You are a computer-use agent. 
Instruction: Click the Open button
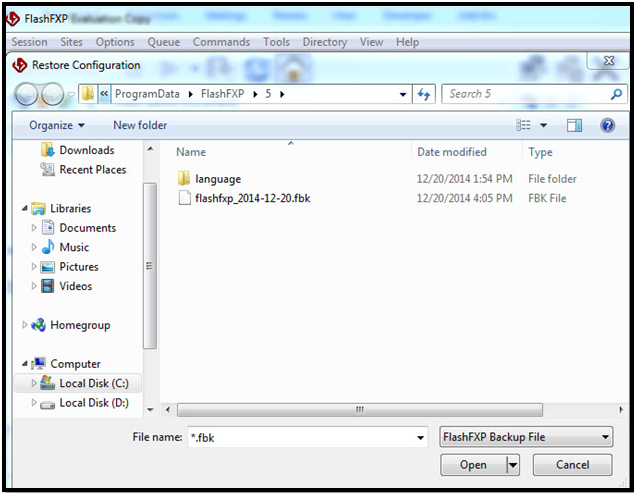(x=473, y=465)
